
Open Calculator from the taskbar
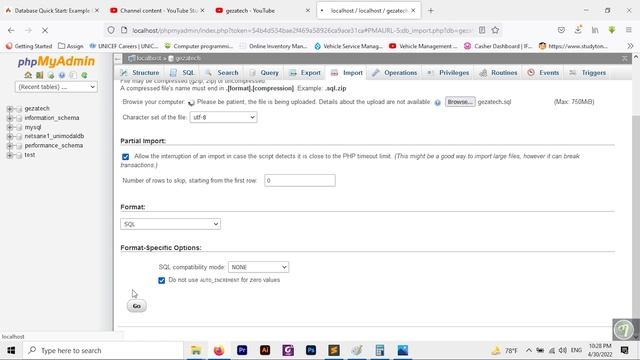(380, 350)
